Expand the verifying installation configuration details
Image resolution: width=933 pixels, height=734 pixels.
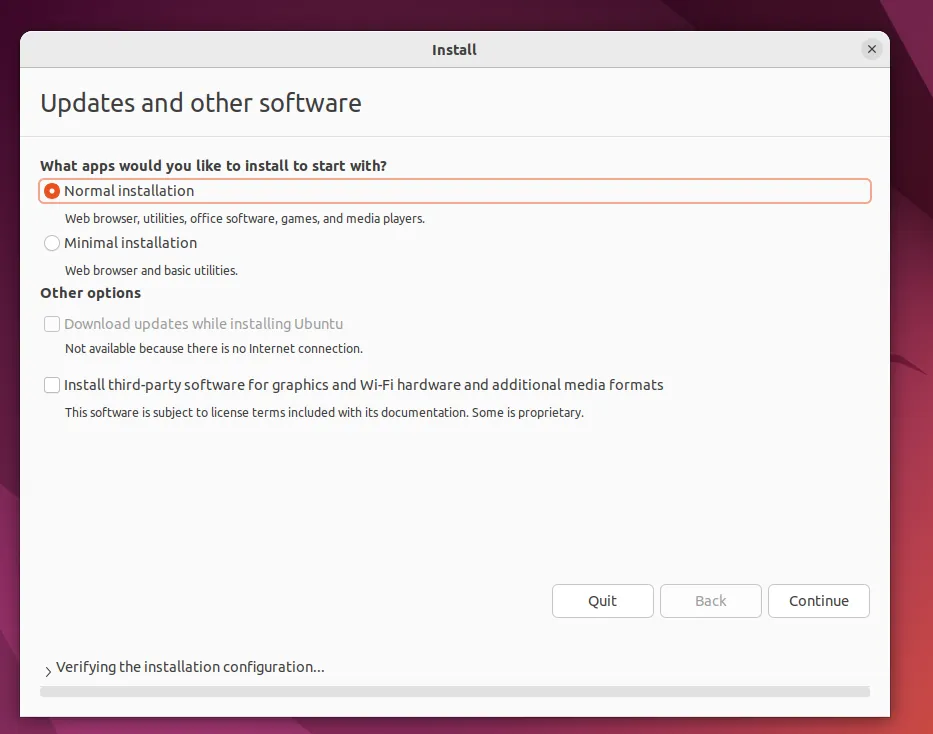48,671
